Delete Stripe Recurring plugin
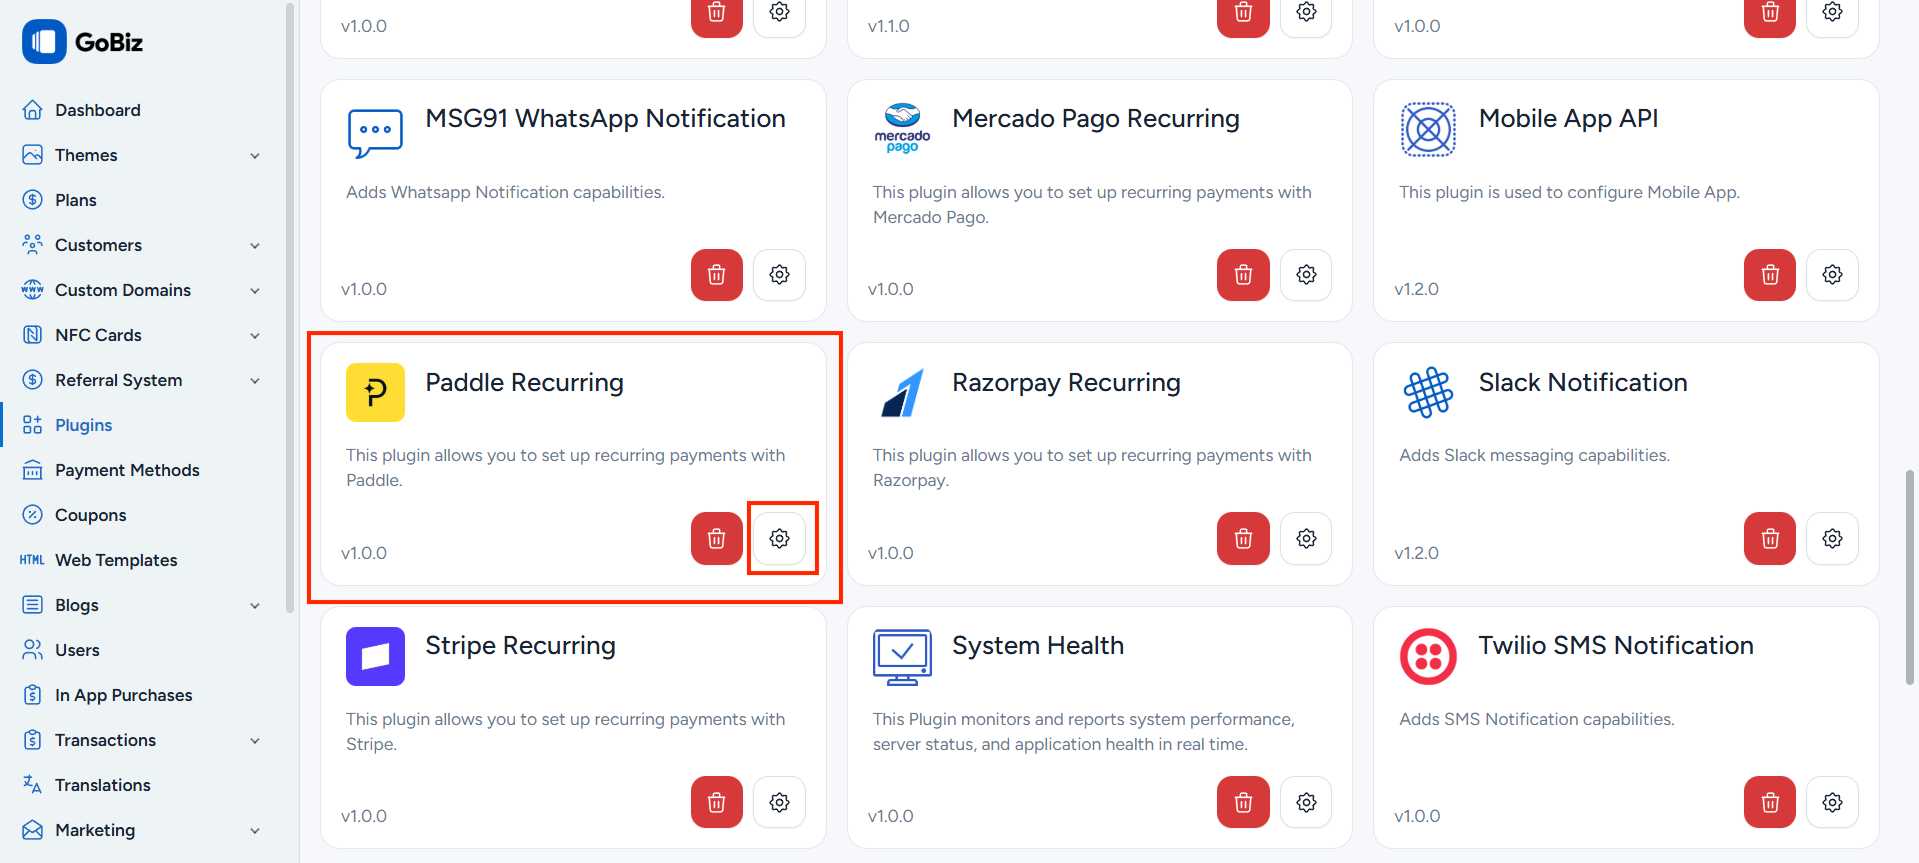This screenshot has height=863, width=1919. click(717, 802)
